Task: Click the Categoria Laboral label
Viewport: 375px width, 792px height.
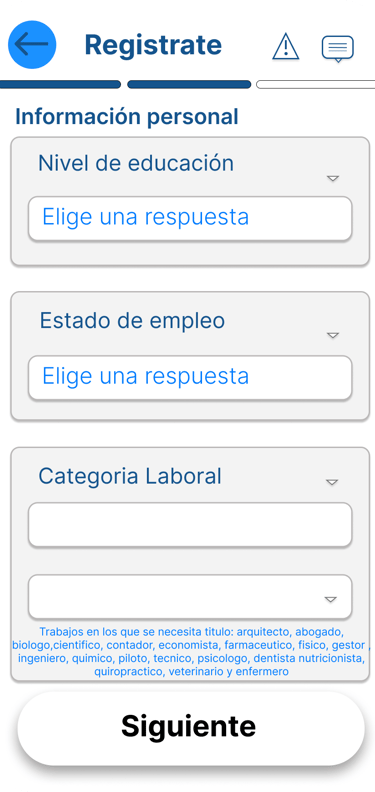Action: 130,476
